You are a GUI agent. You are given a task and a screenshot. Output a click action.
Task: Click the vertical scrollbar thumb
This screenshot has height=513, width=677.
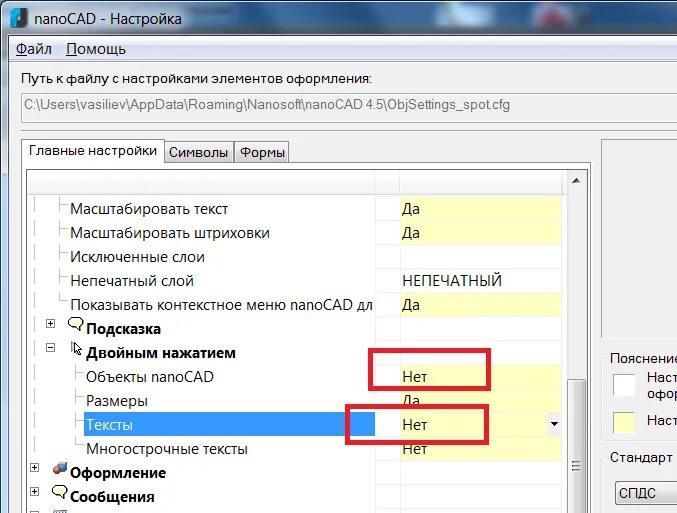576,446
